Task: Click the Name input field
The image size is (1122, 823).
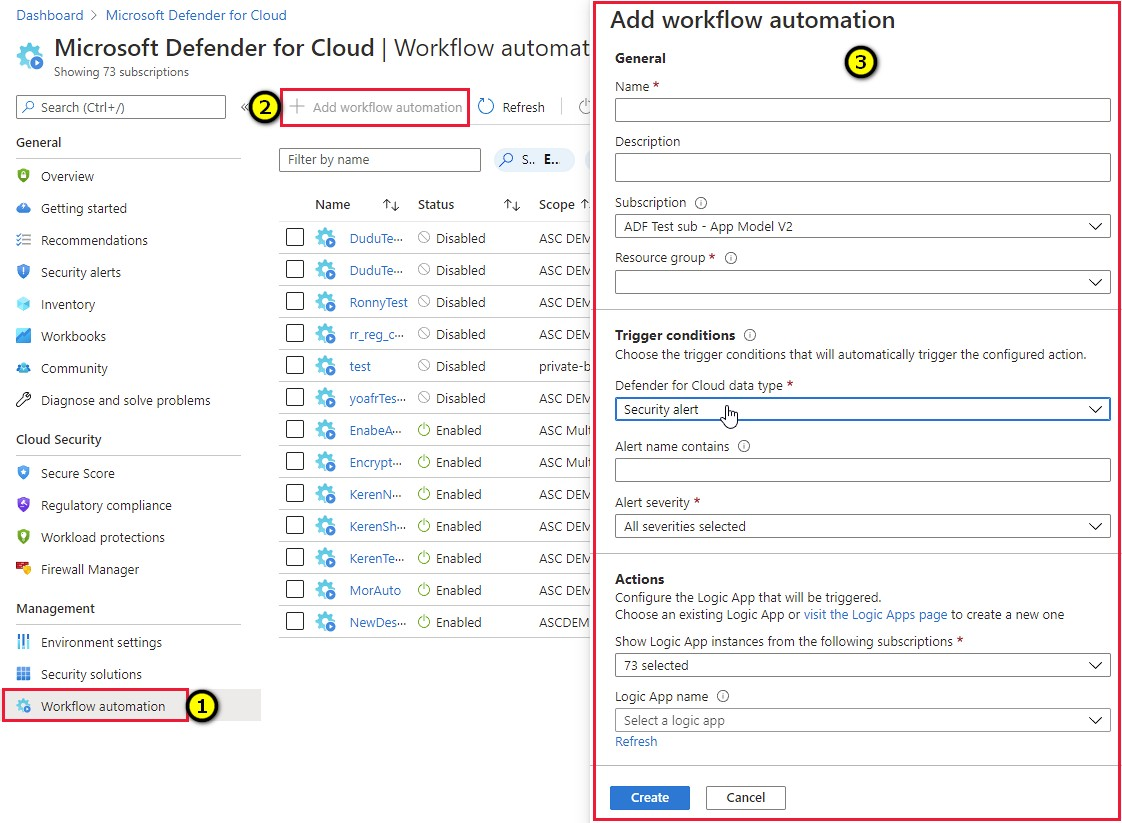Action: [862, 109]
